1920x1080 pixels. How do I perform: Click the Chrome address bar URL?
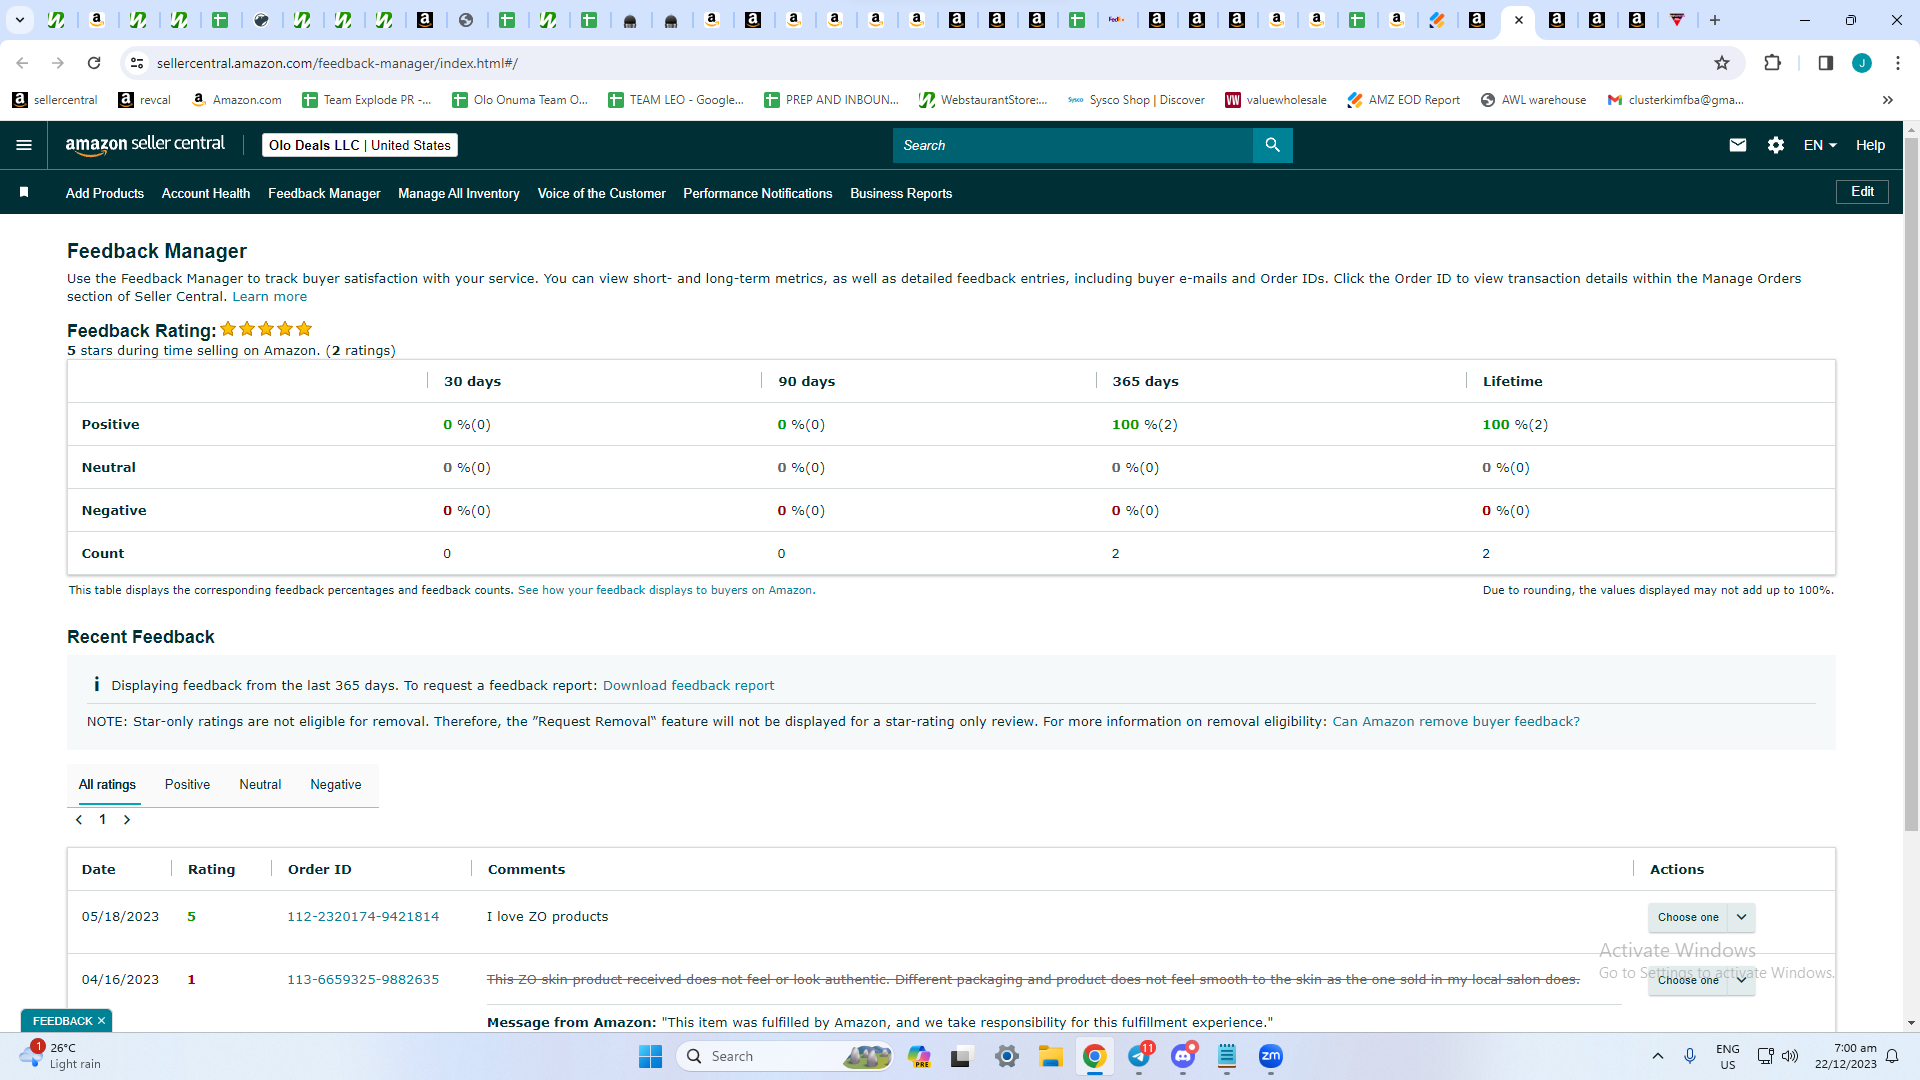click(x=337, y=63)
